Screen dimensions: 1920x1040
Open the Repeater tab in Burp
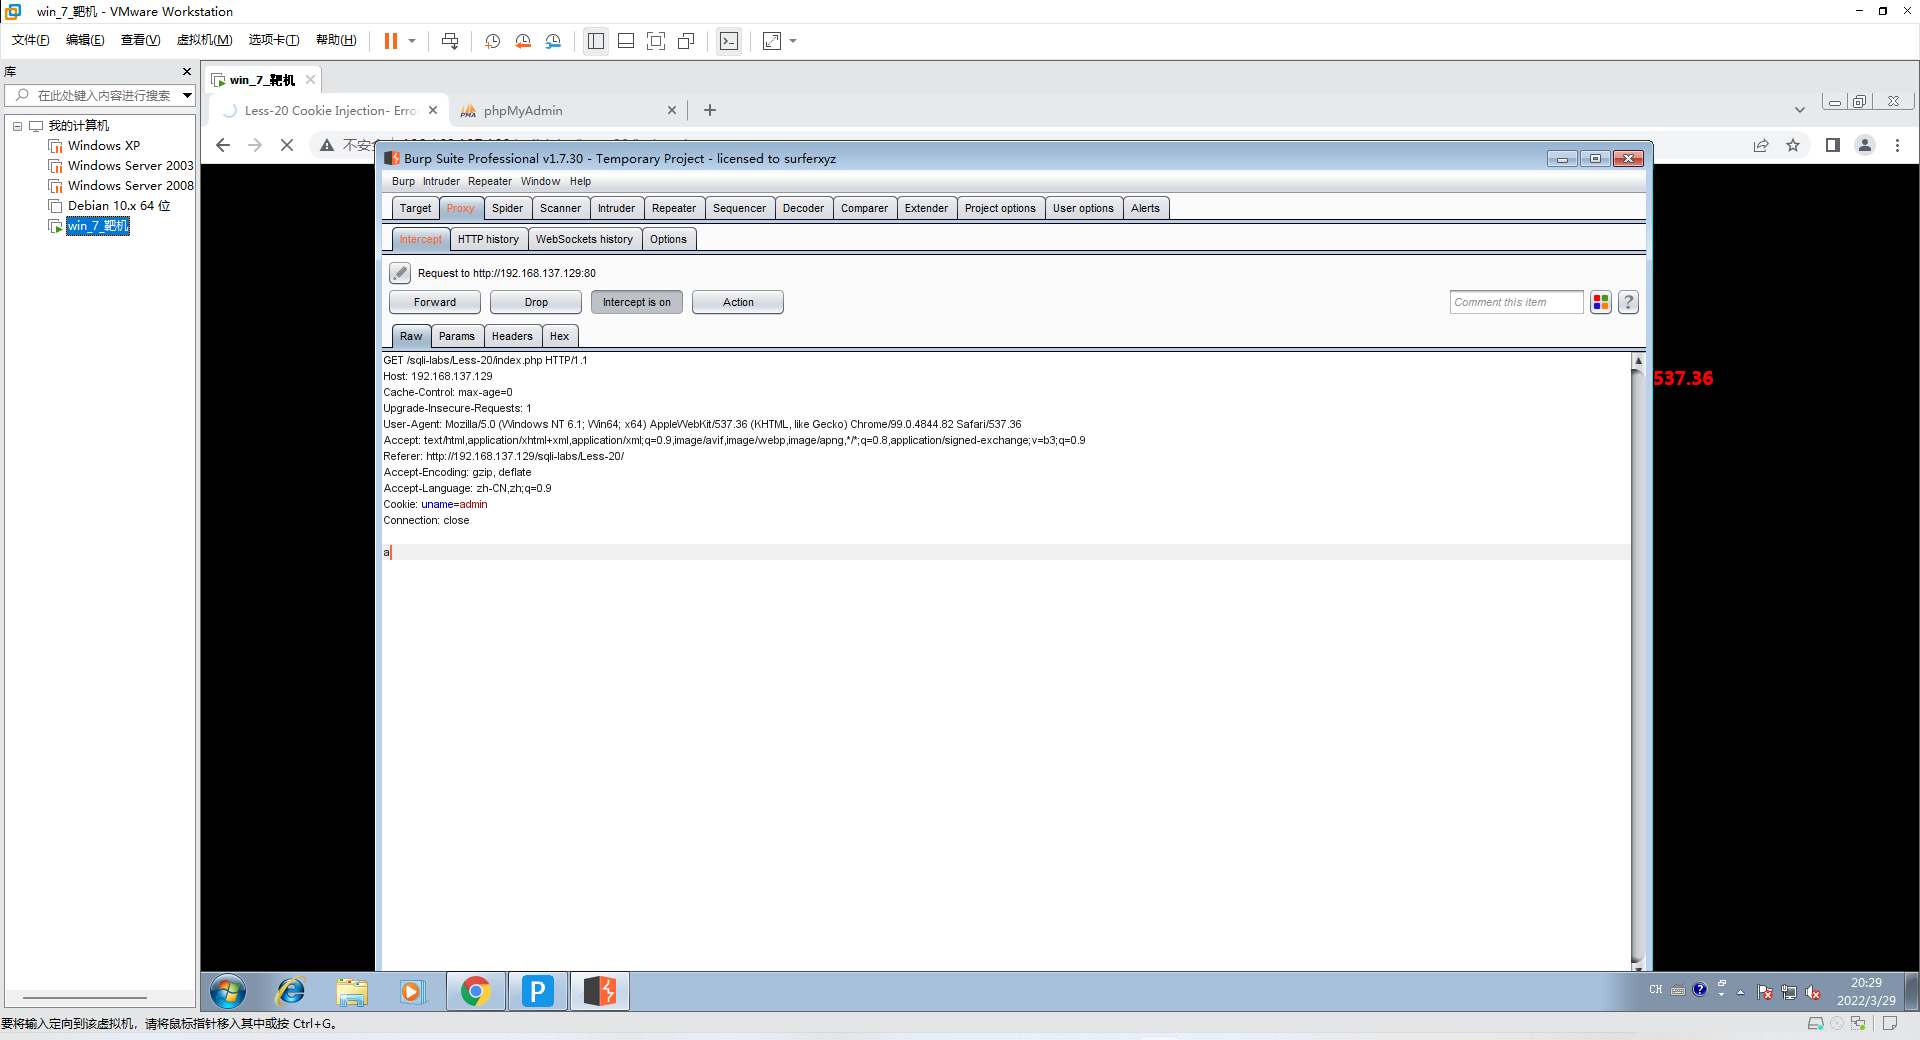[x=673, y=208]
